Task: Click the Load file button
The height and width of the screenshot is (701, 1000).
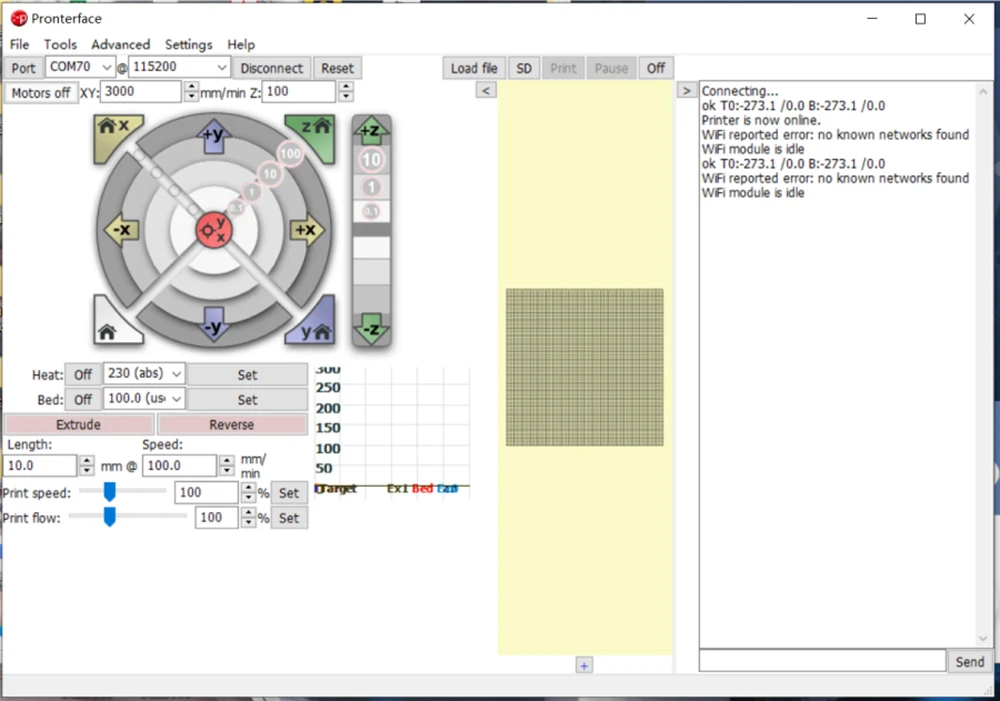Action: coord(474,68)
